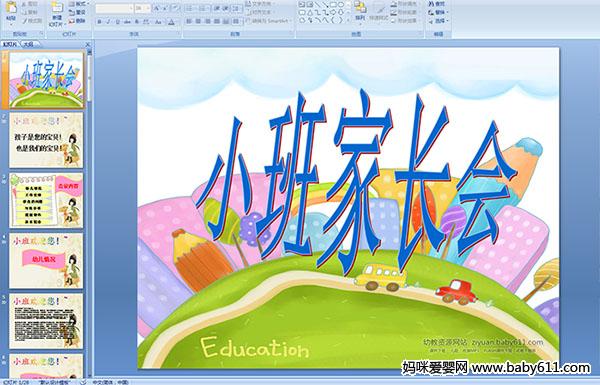Select the second slide thumbnail
The width and height of the screenshot is (600, 385).
tap(46, 140)
